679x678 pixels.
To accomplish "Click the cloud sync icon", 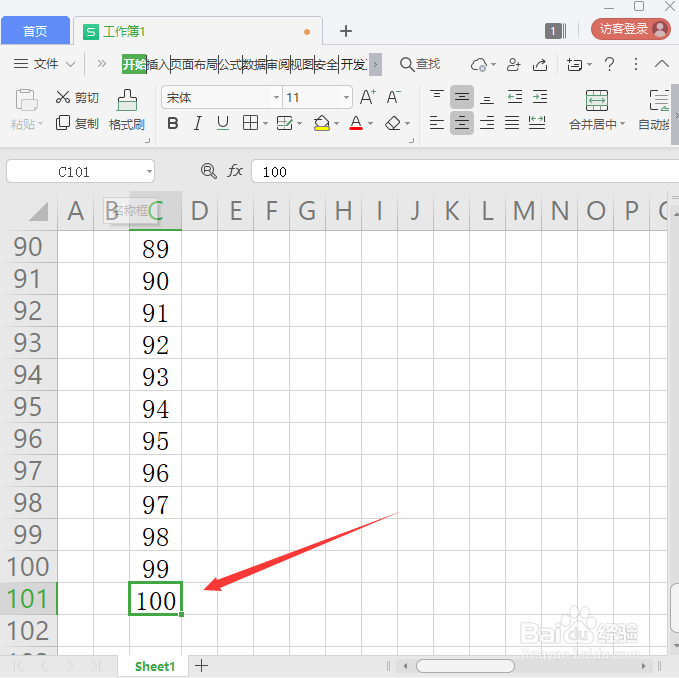I will pyautogui.click(x=479, y=65).
